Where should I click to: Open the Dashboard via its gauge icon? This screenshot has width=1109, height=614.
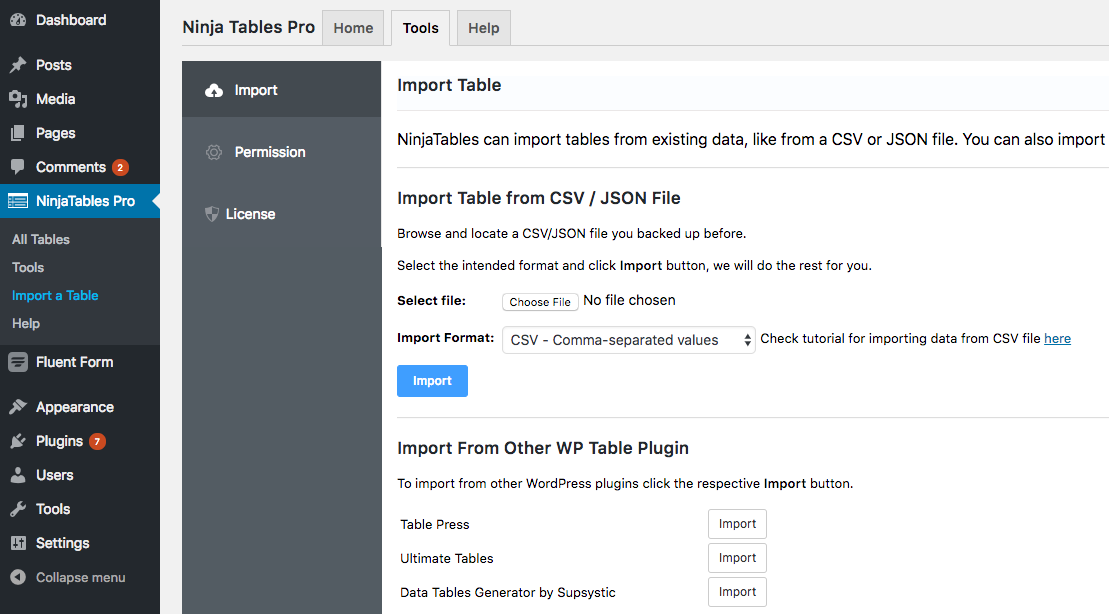(x=16, y=19)
